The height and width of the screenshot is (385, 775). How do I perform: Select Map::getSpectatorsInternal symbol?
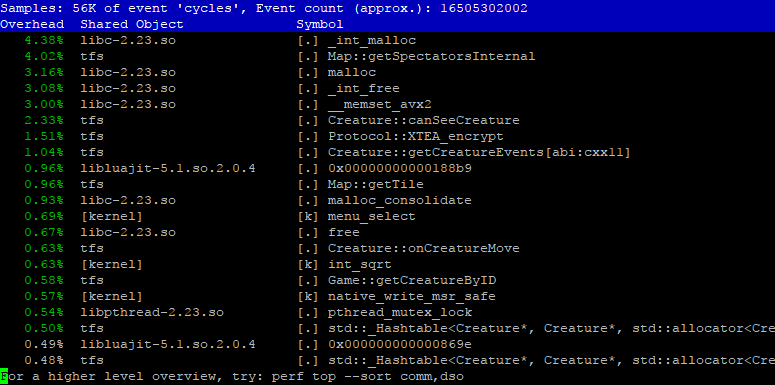(x=431, y=56)
